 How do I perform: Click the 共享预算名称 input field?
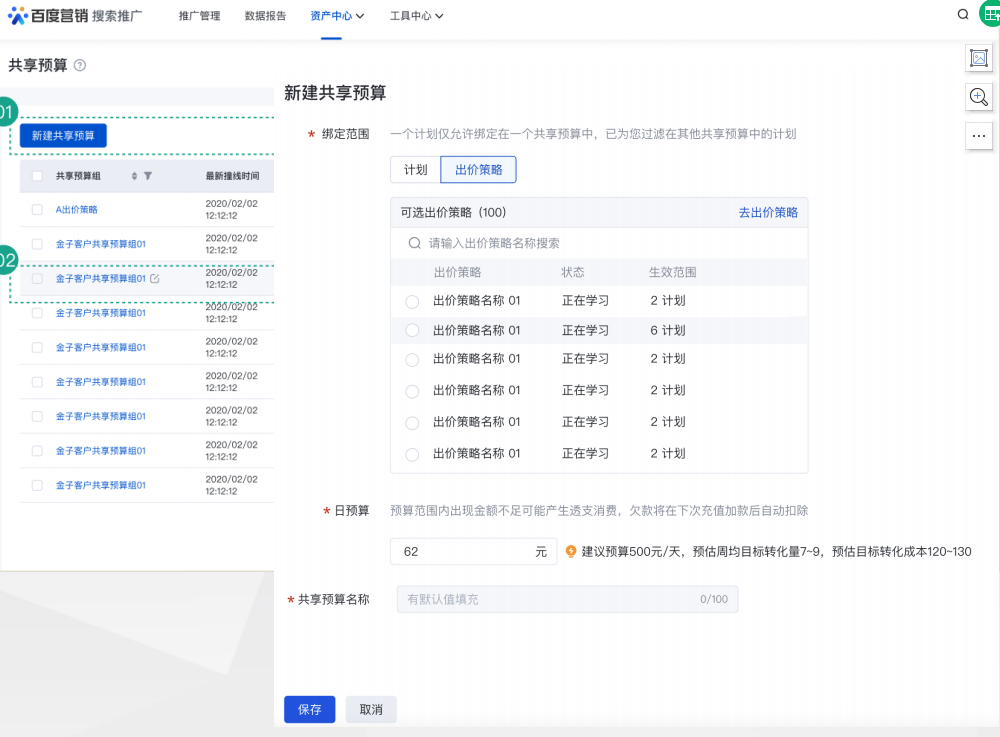point(568,599)
